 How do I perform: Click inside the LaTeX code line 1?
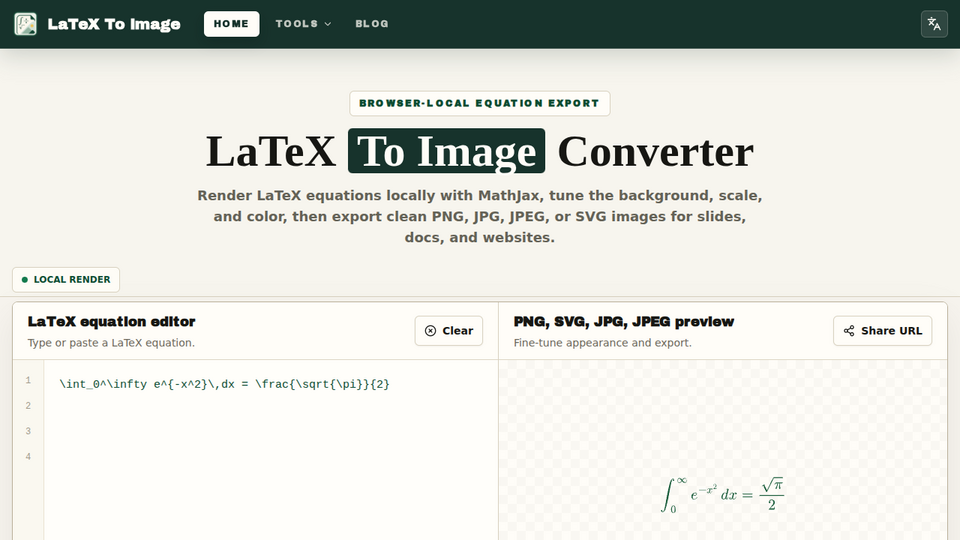tap(224, 384)
